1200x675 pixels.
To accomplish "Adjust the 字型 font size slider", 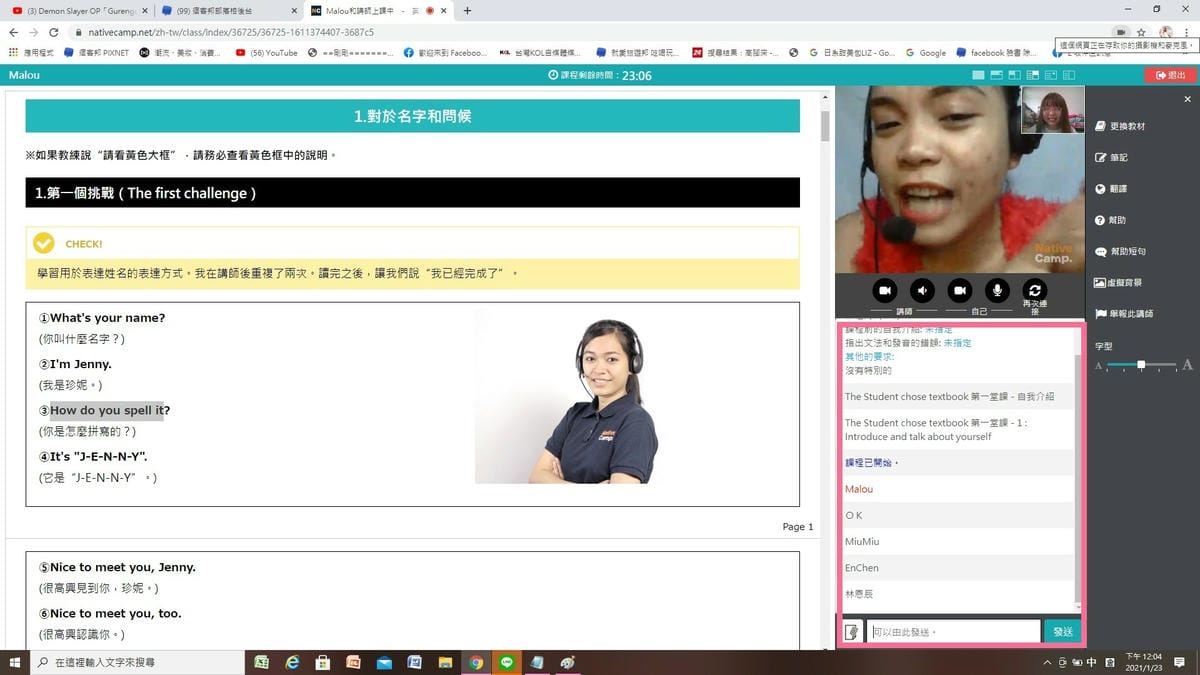I will tap(1143, 366).
